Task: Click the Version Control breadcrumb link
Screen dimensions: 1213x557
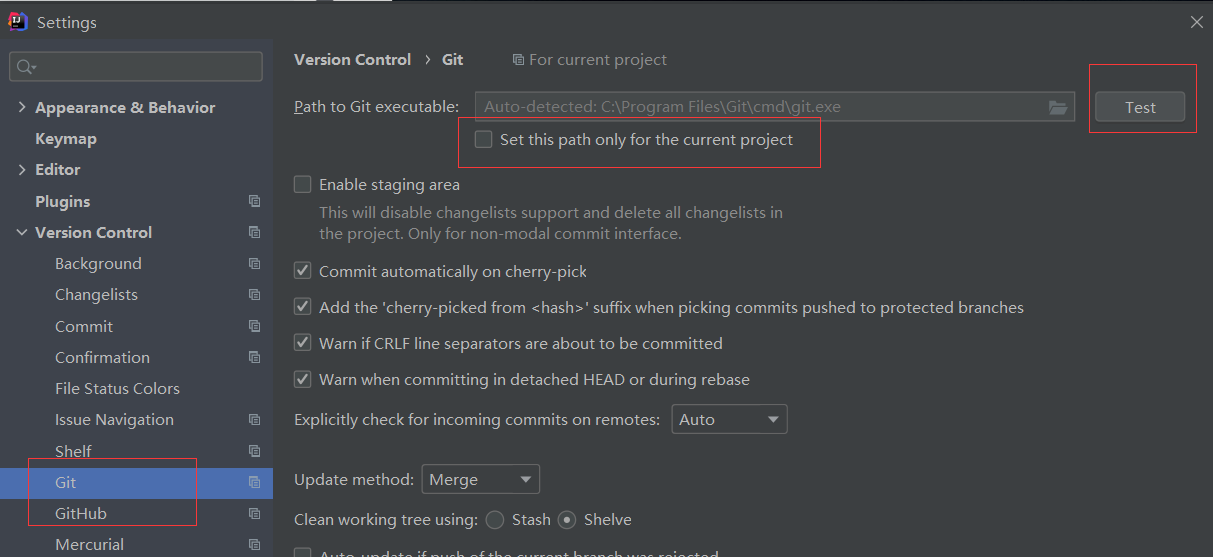Action: pyautogui.click(x=352, y=60)
